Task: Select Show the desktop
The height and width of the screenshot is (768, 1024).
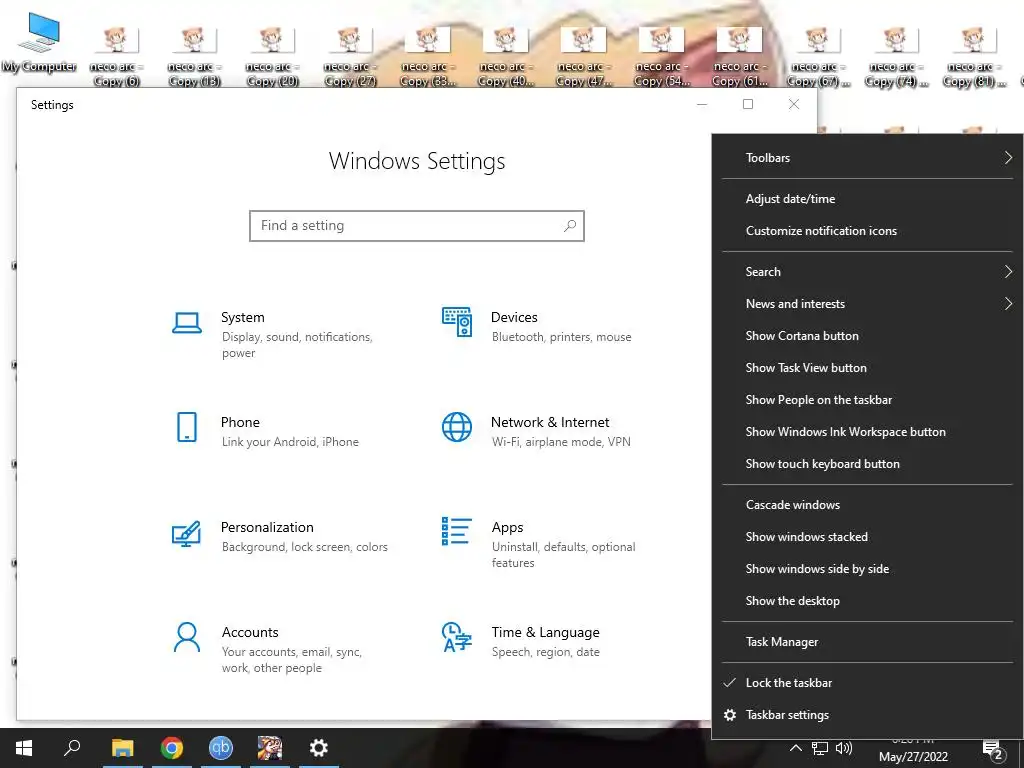Action: click(x=867, y=601)
